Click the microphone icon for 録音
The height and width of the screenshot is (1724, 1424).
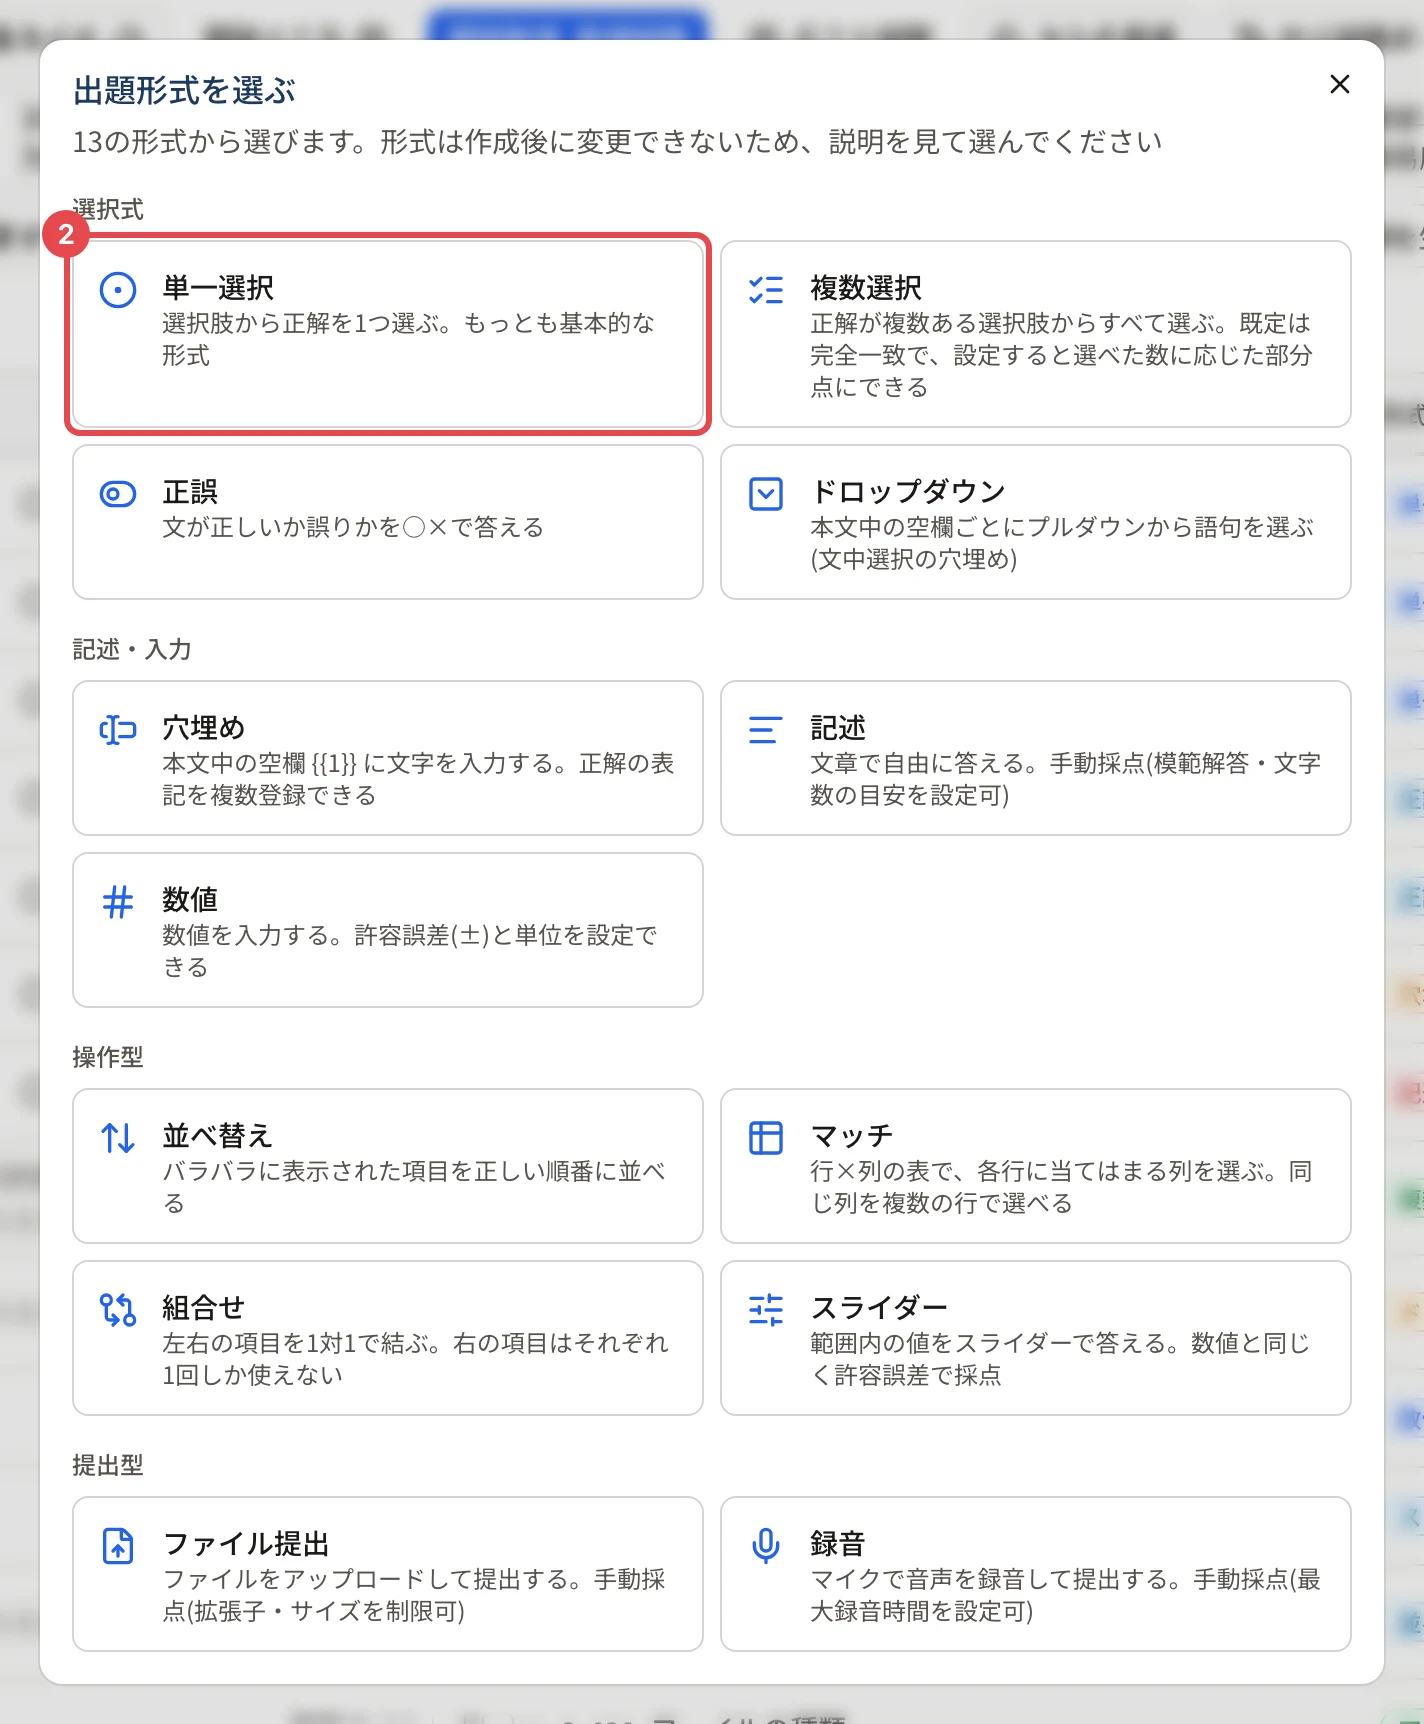tap(766, 1546)
